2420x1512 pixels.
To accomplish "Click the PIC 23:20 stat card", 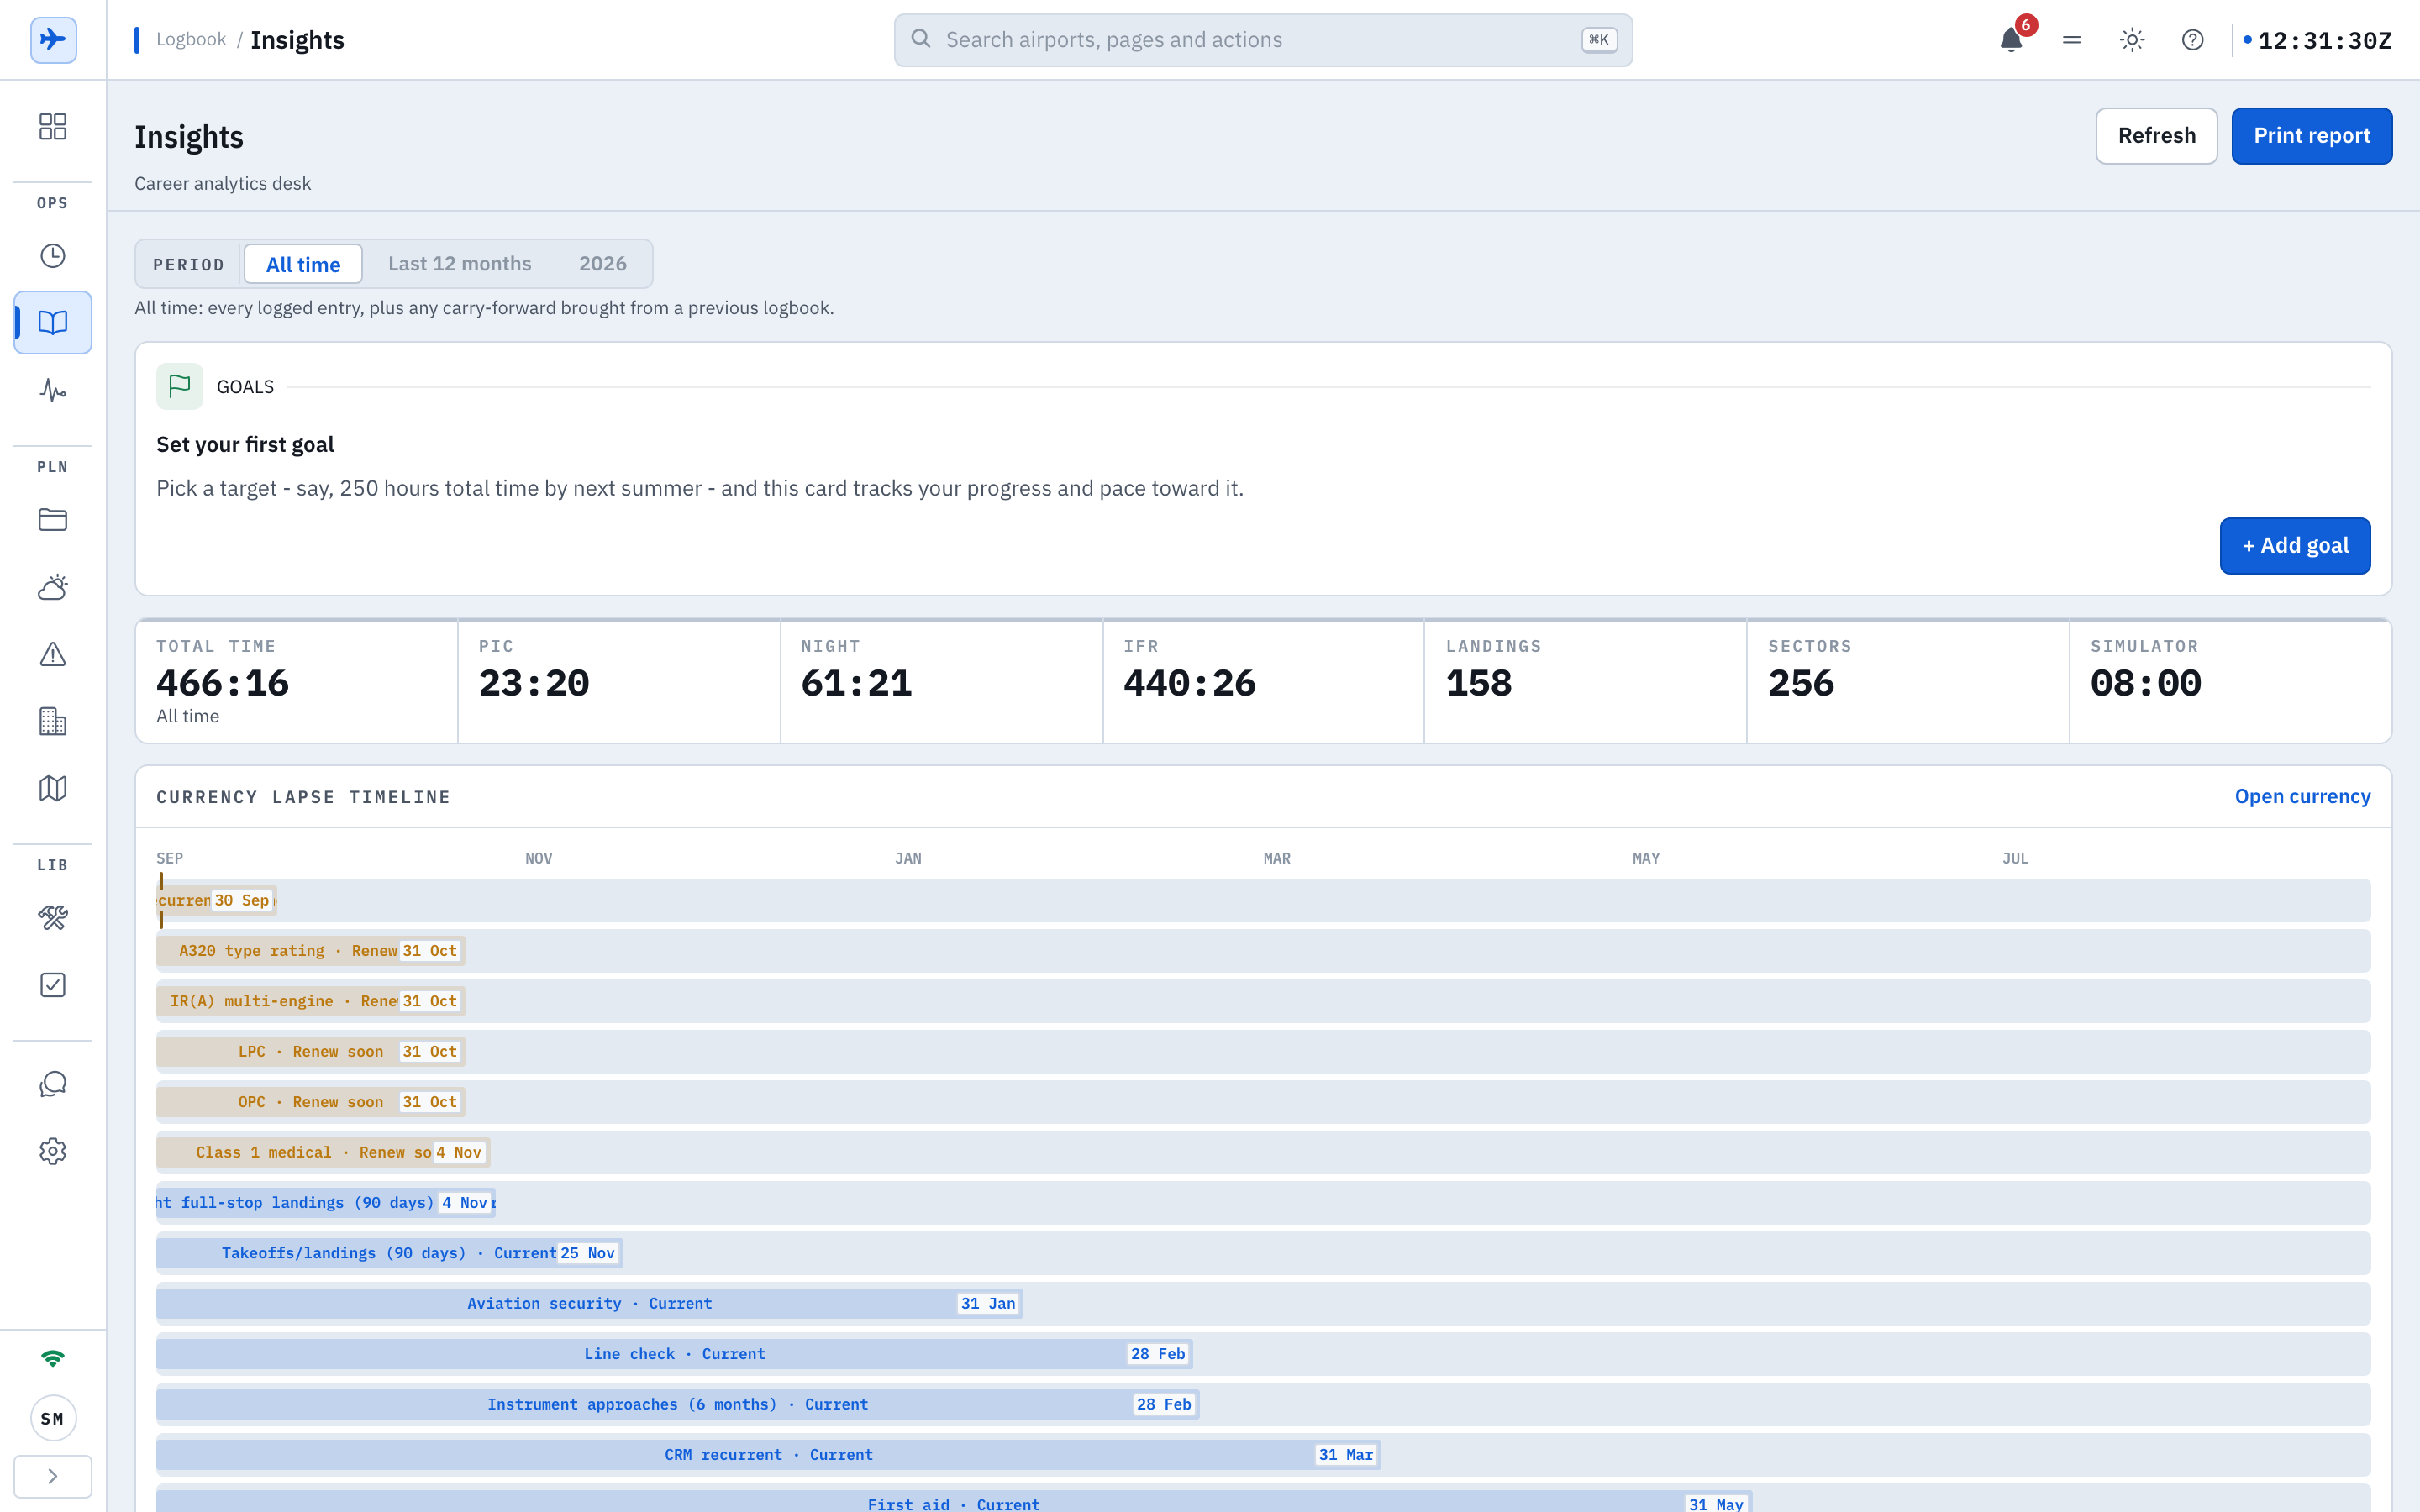I will 619,681.
